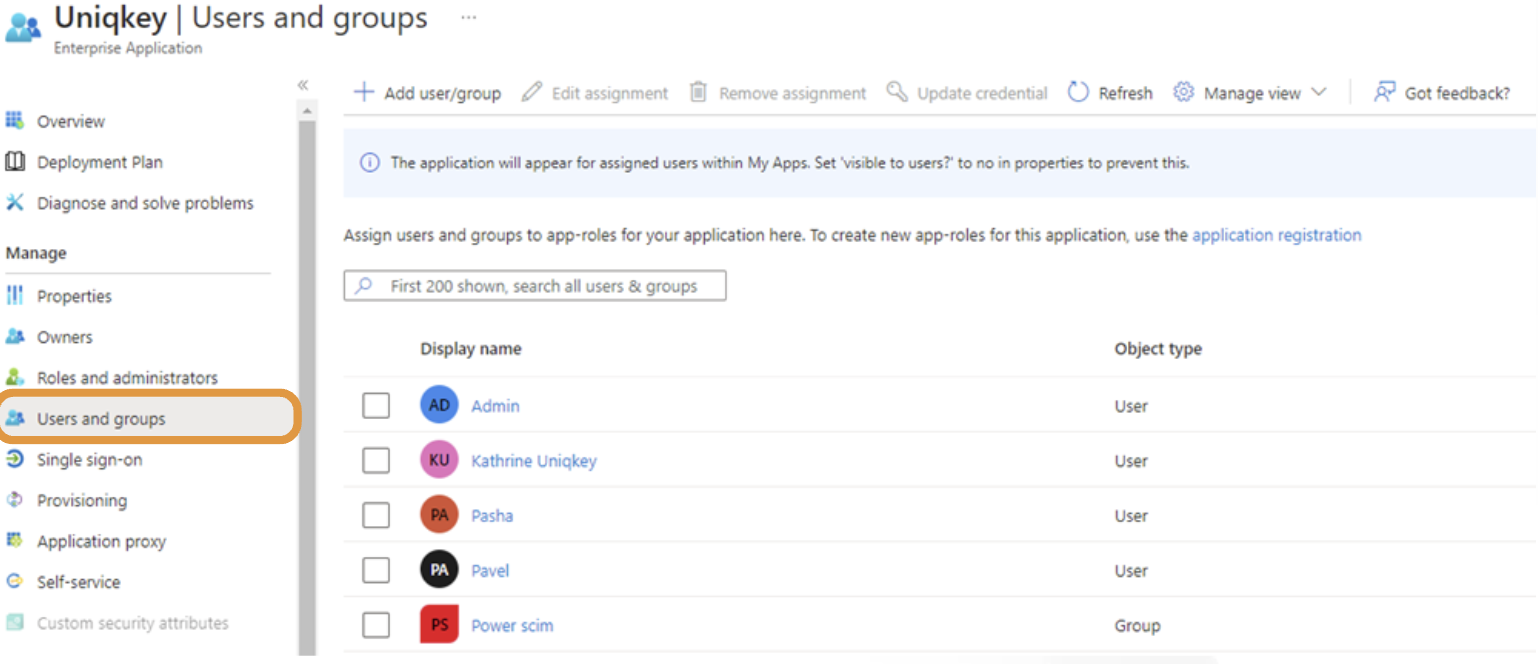Viewport: 1538px width, 664px height.
Task: Click the Deployment Plan book icon
Action: [x=15, y=162]
